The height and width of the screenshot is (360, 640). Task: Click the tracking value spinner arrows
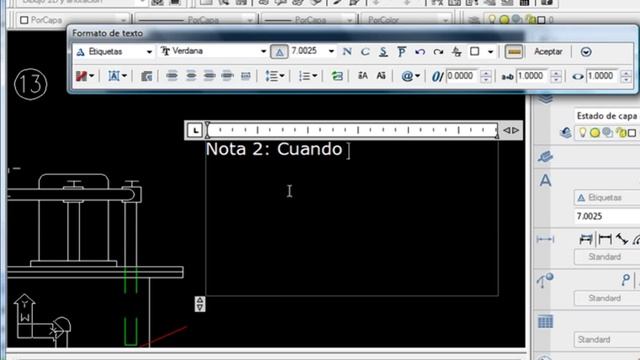(x=556, y=76)
